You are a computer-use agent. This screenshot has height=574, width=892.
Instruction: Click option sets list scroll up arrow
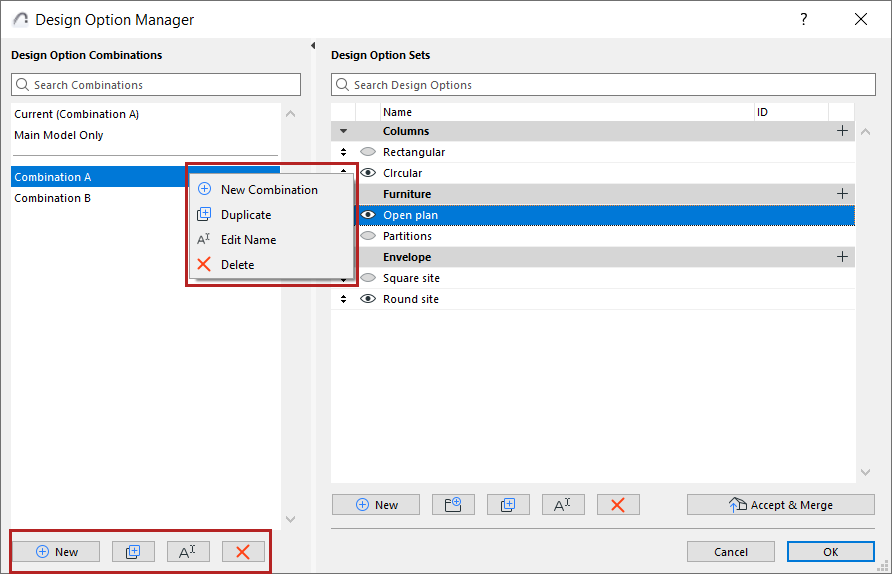865,131
